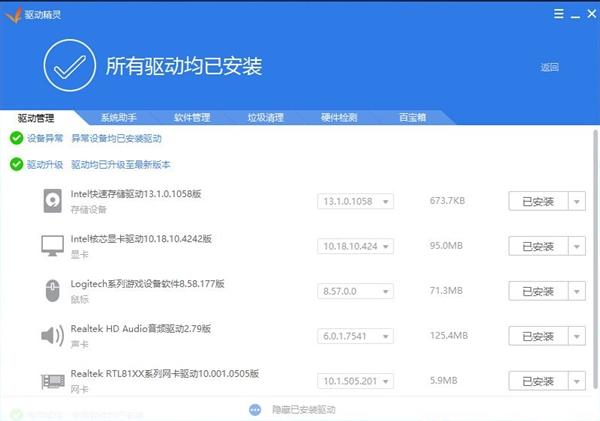Click the storage disk icon for Intel快速存储驱动
The image size is (600, 421).
click(x=52, y=201)
